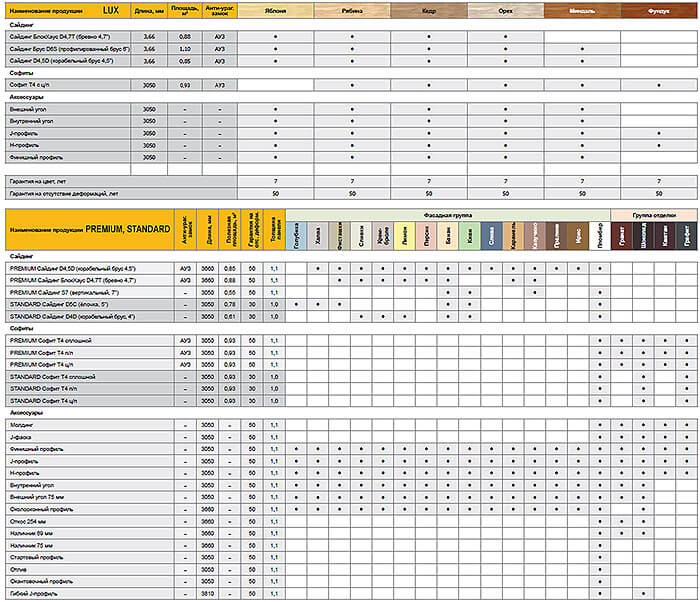Click the PREMIUM, STANDARD table title
The image size is (700, 602).
128,229
